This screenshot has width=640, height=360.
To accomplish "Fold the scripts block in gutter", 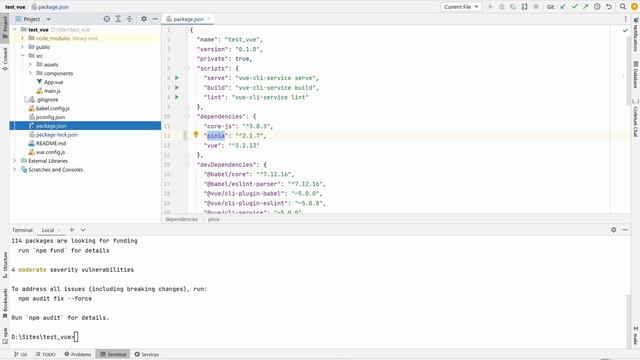I will (x=188, y=68).
